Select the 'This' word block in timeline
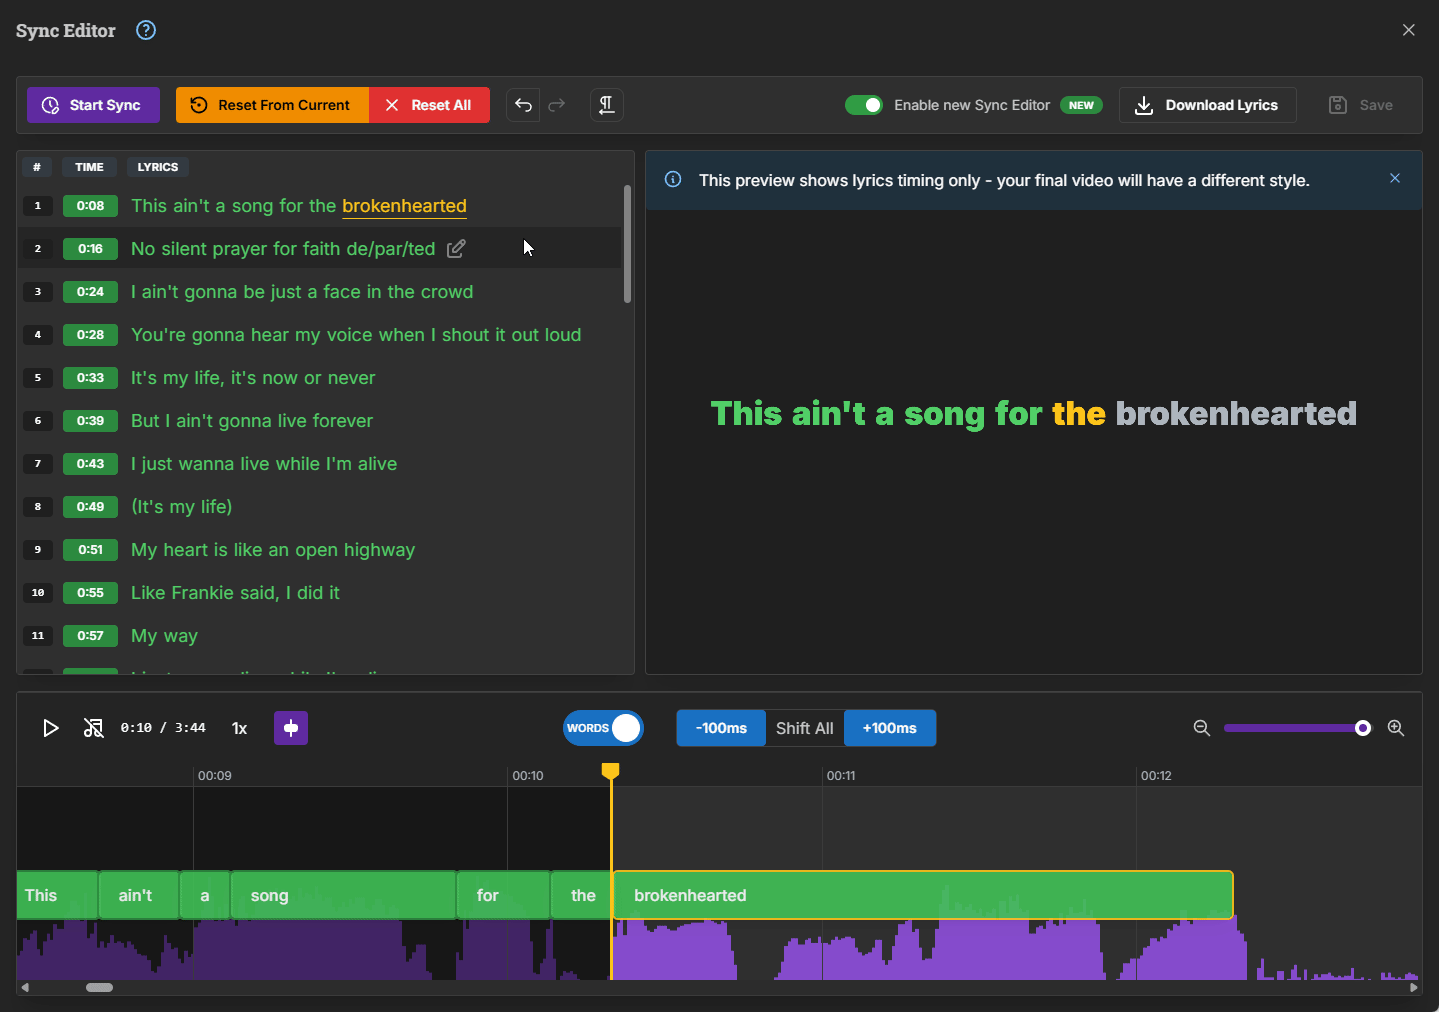Viewport: 1439px width, 1012px height. tap(57, 895)
